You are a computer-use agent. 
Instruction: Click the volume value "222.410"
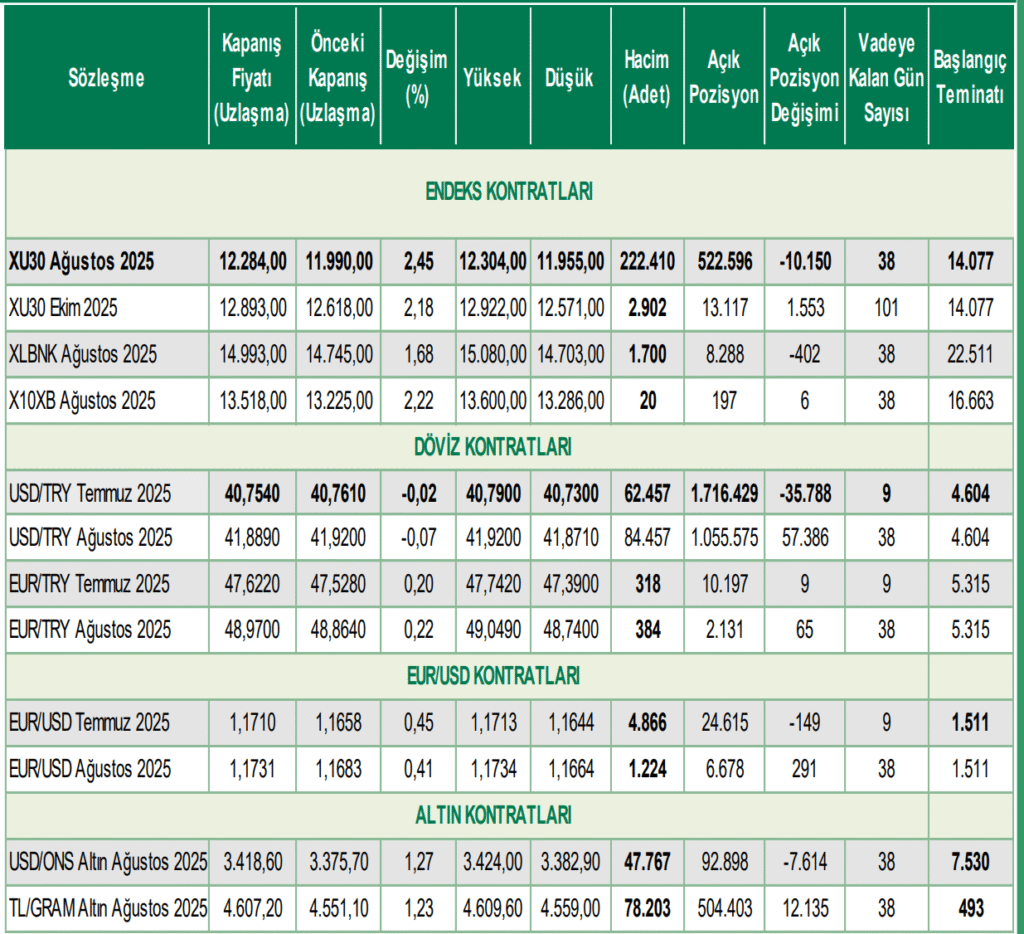click(647, 262)
